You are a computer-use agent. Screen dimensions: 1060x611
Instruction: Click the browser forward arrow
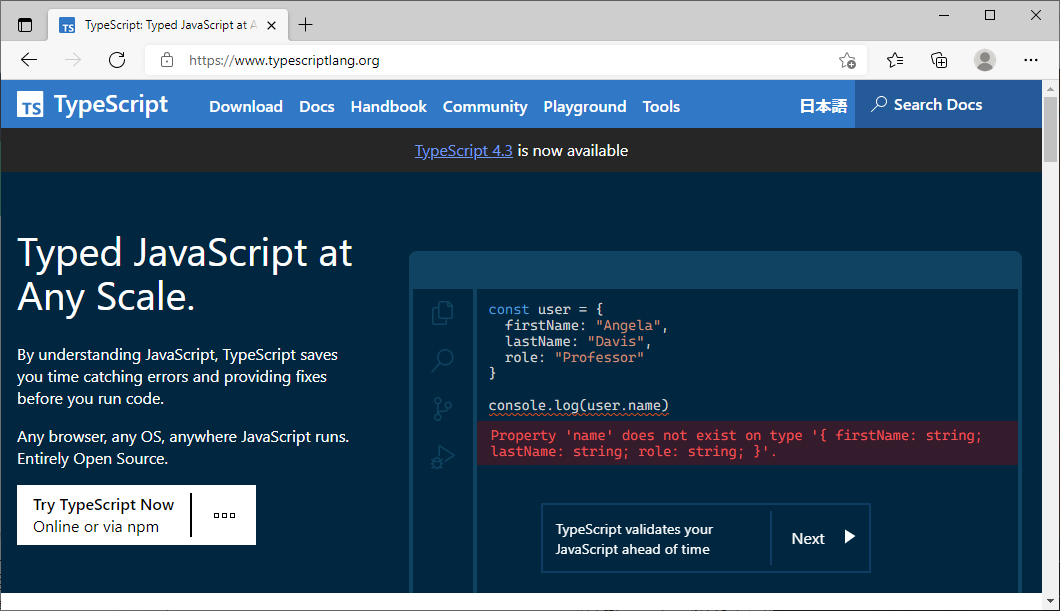72,60
